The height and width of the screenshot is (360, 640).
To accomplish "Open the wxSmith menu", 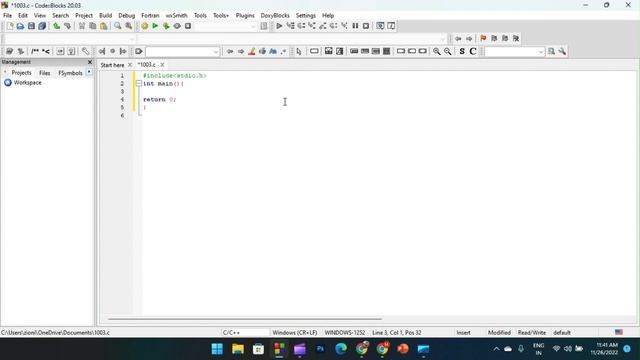I will [x=176, y=16].
